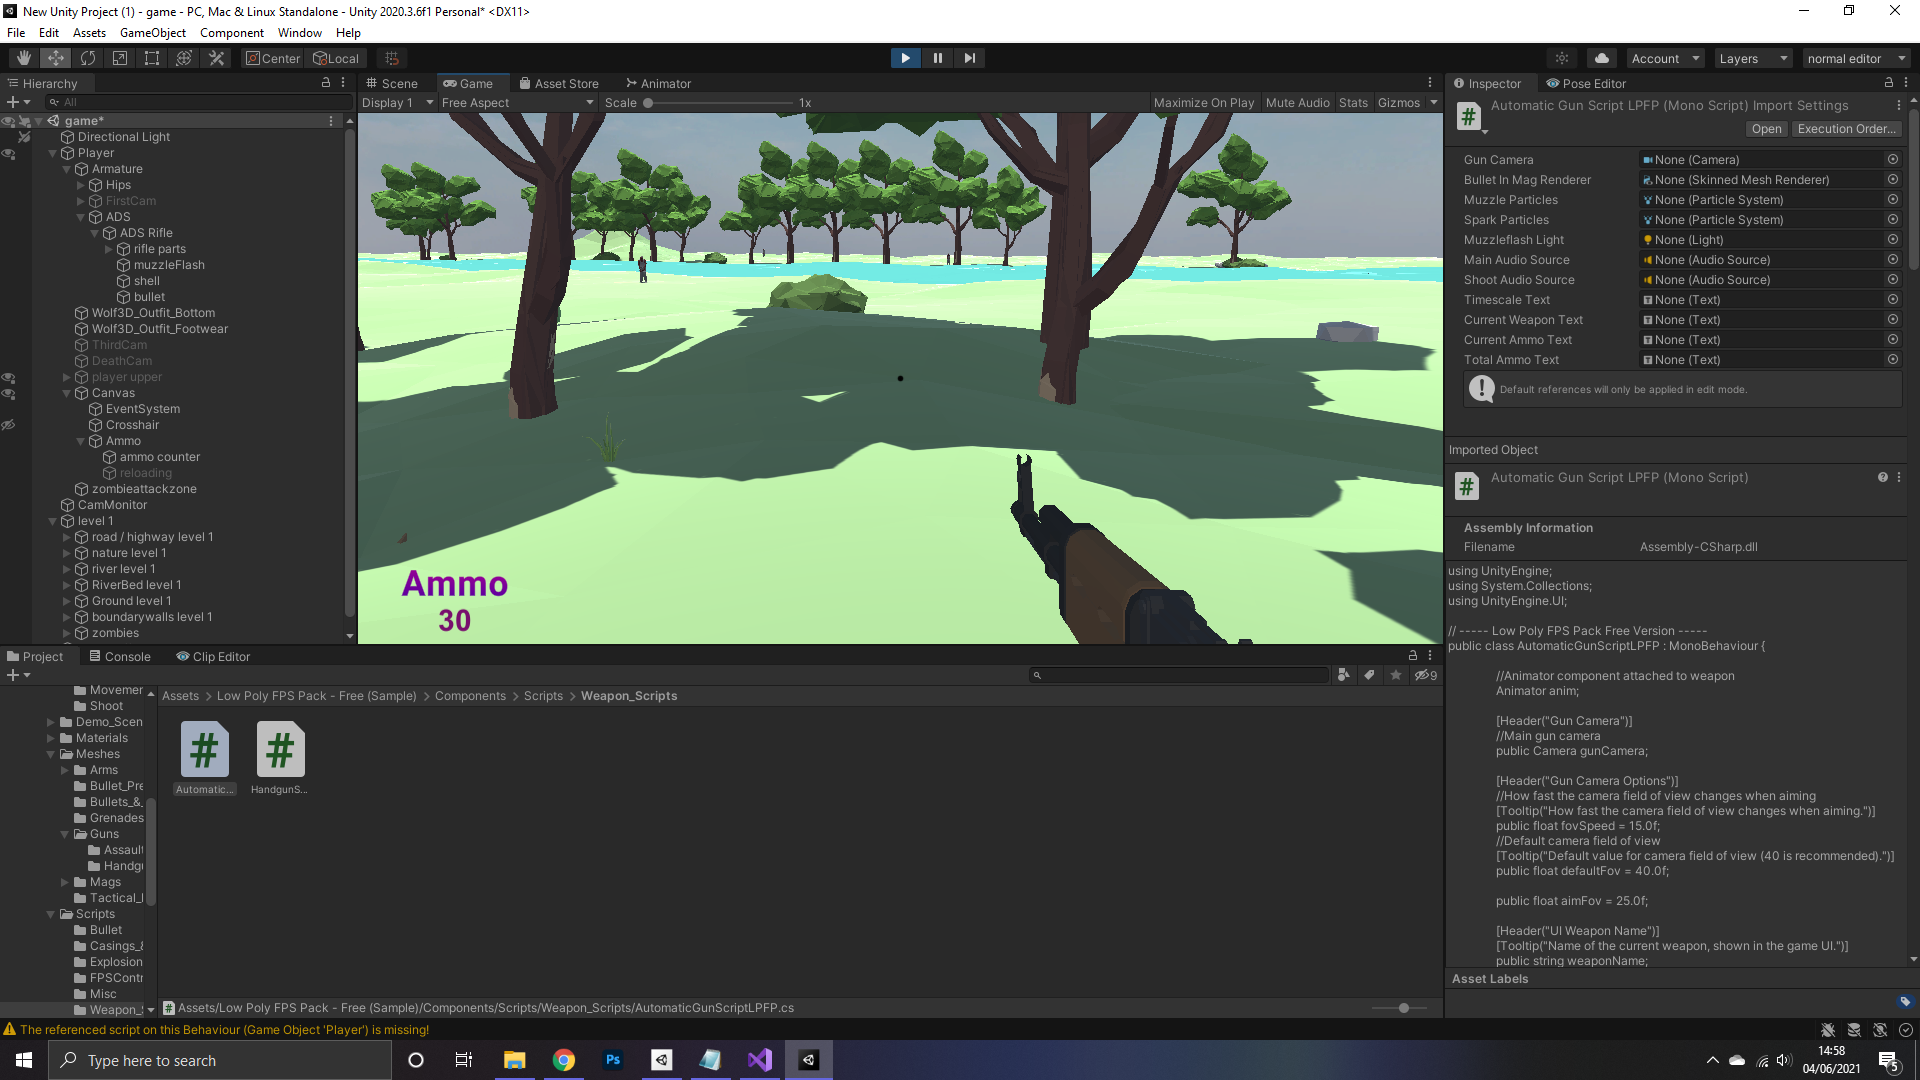Image resolution: width=1920 pixels, height=1080 pixels.
Task: Select the Rect transform tool
Action: 152,58
